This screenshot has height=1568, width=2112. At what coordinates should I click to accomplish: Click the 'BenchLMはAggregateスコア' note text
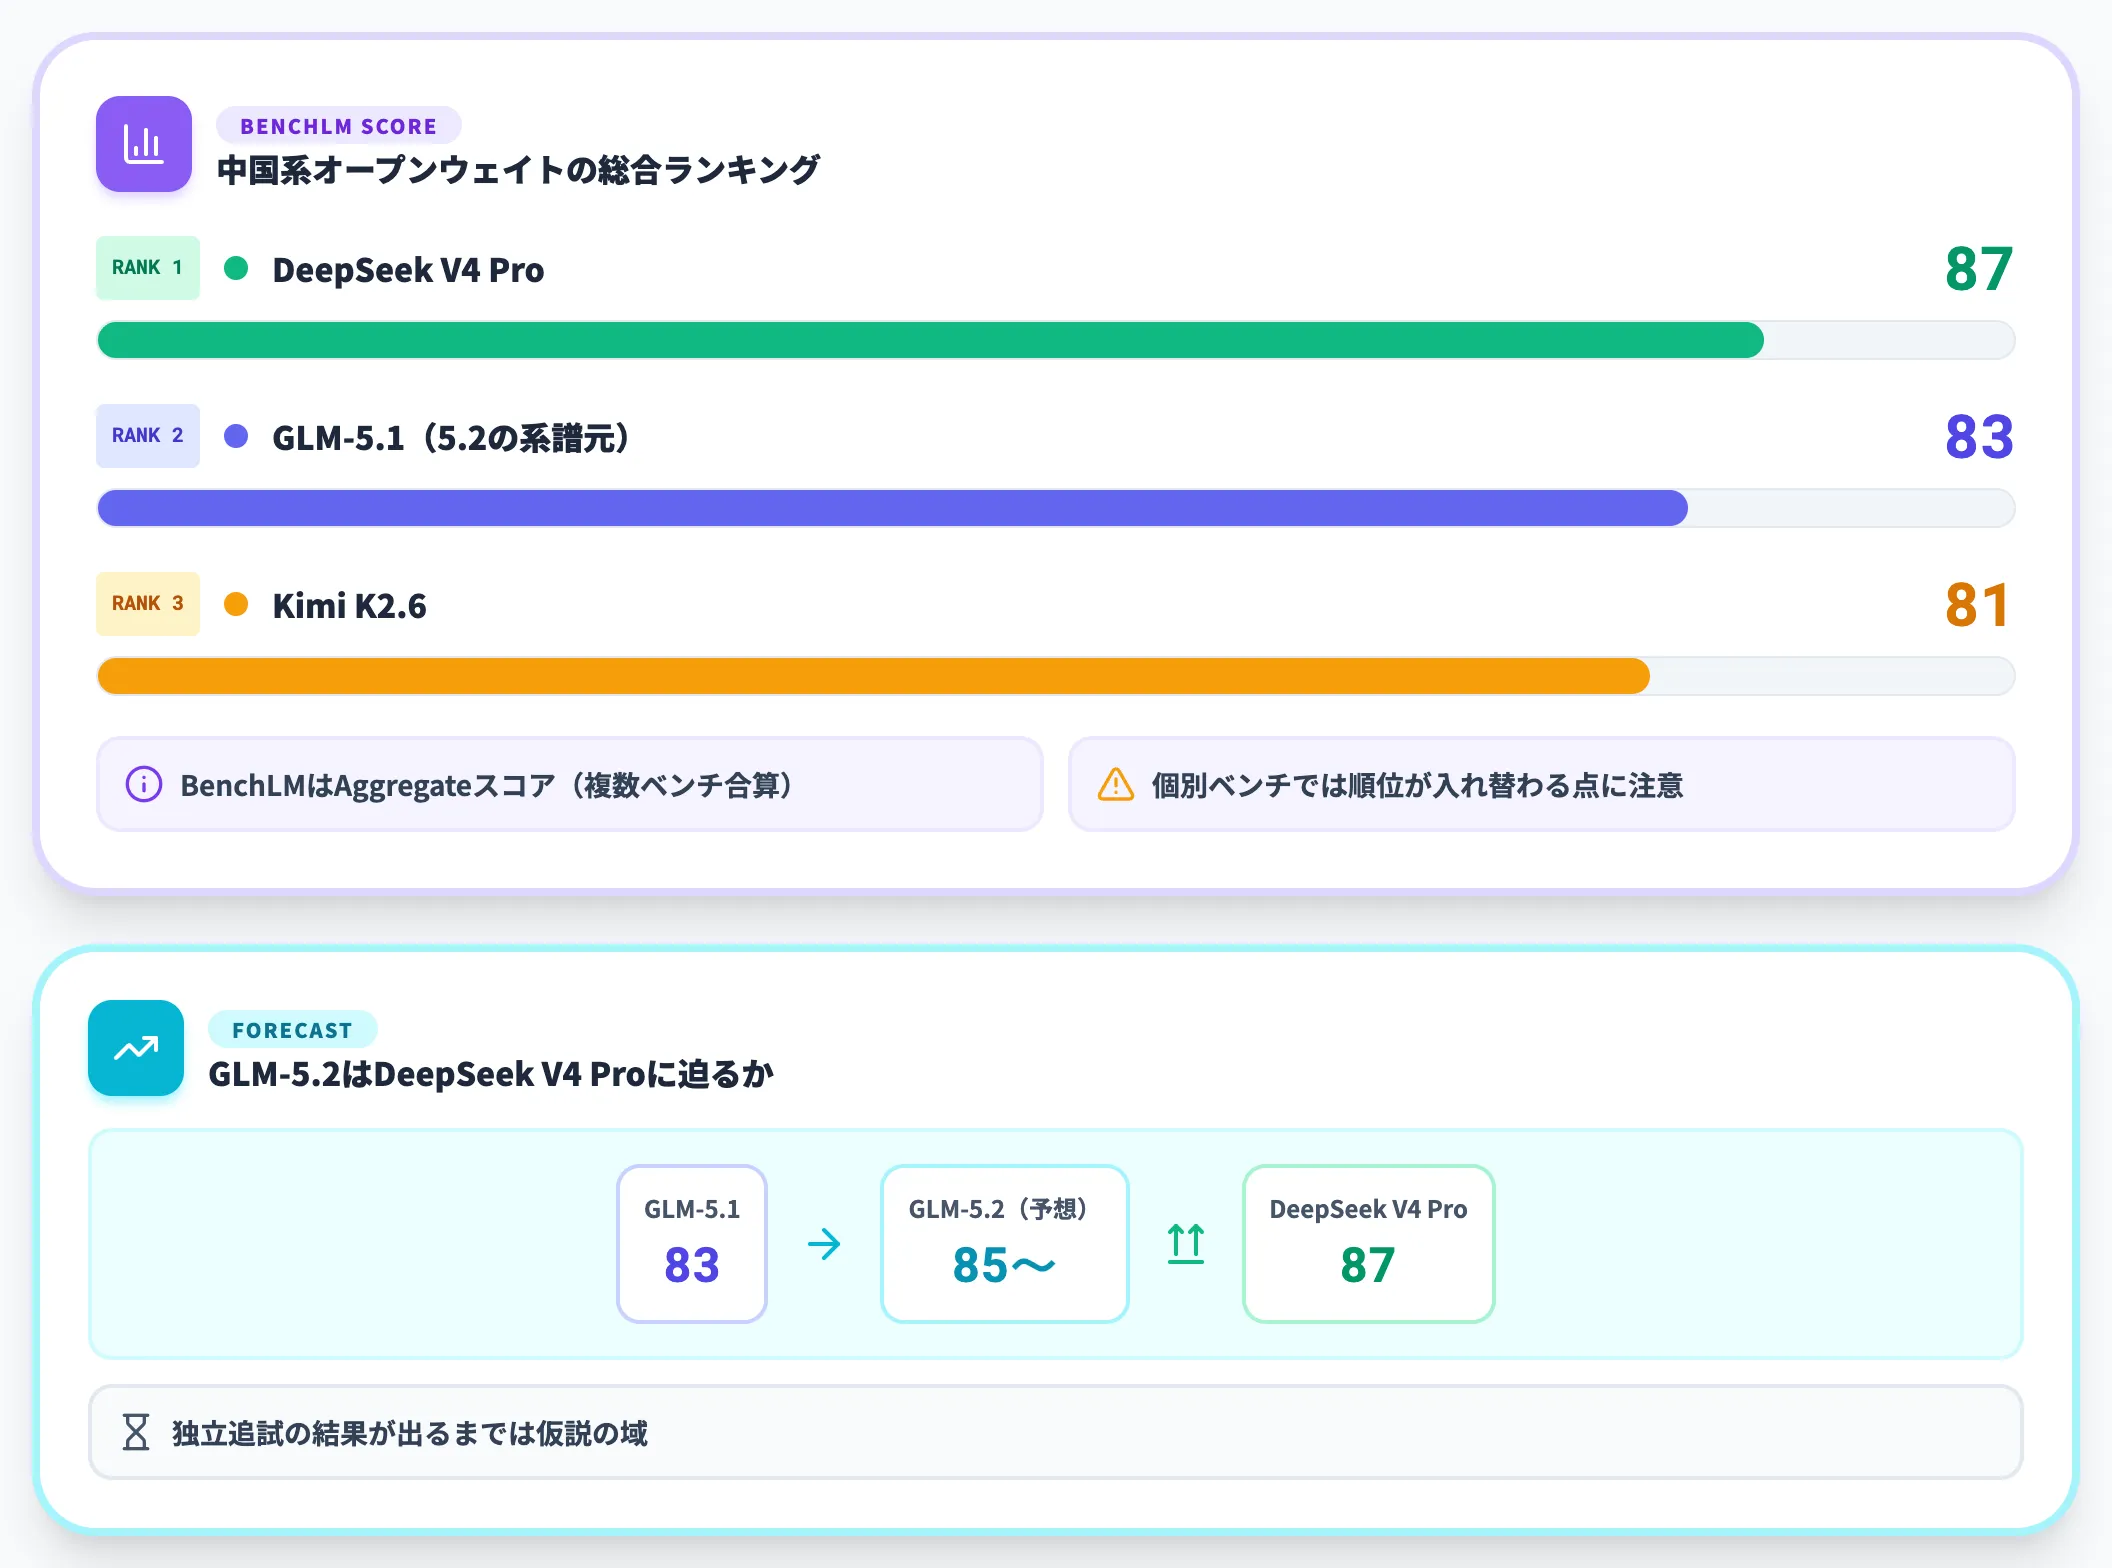coord(487,786)
